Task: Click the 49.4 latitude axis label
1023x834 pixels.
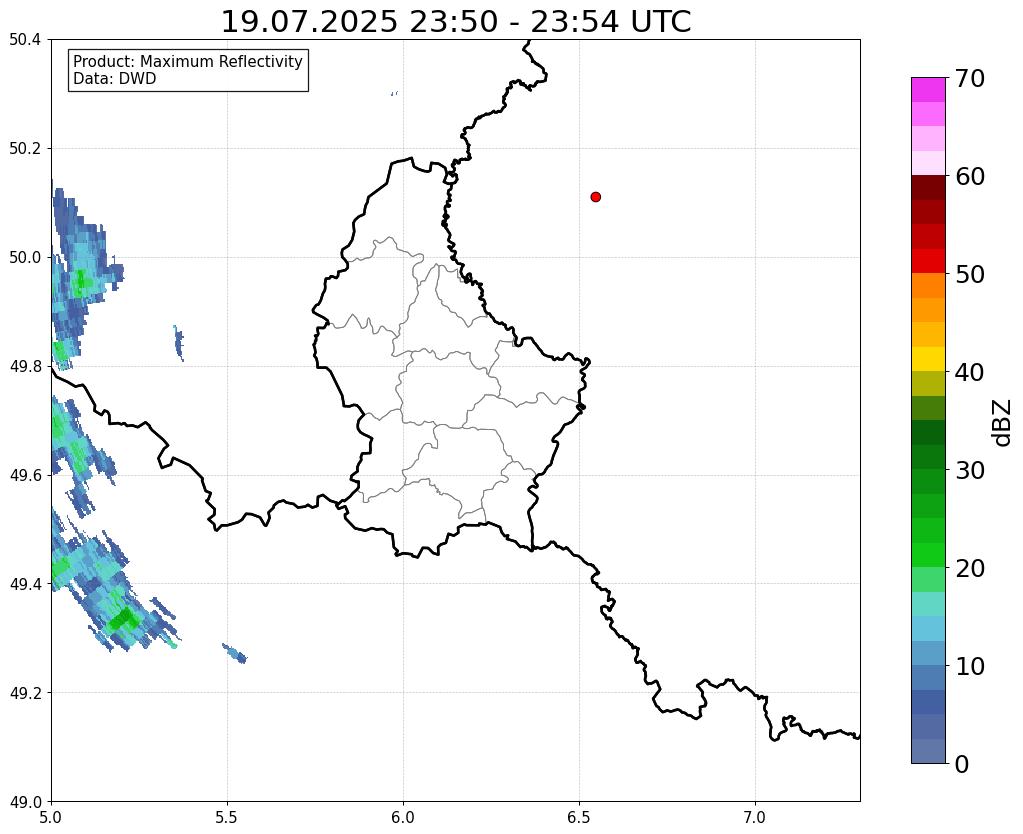Action: [25, 584]
